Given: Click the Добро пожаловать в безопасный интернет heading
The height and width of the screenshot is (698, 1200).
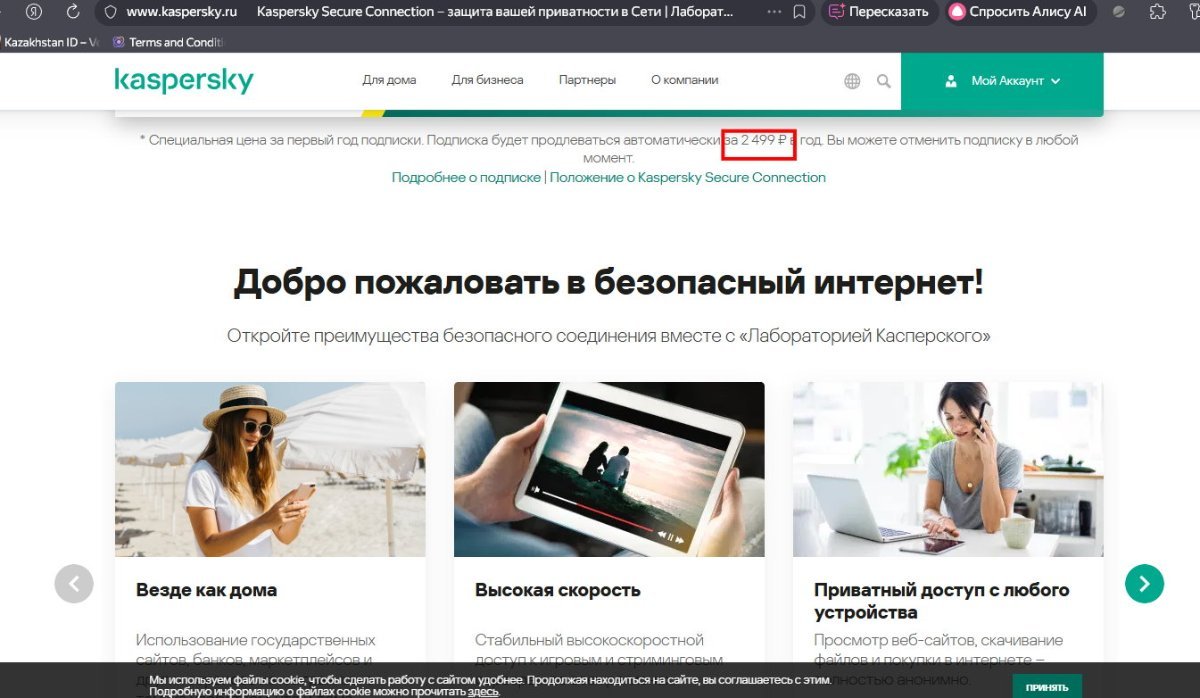Looking at the screenshot, I should click(608, 283).
